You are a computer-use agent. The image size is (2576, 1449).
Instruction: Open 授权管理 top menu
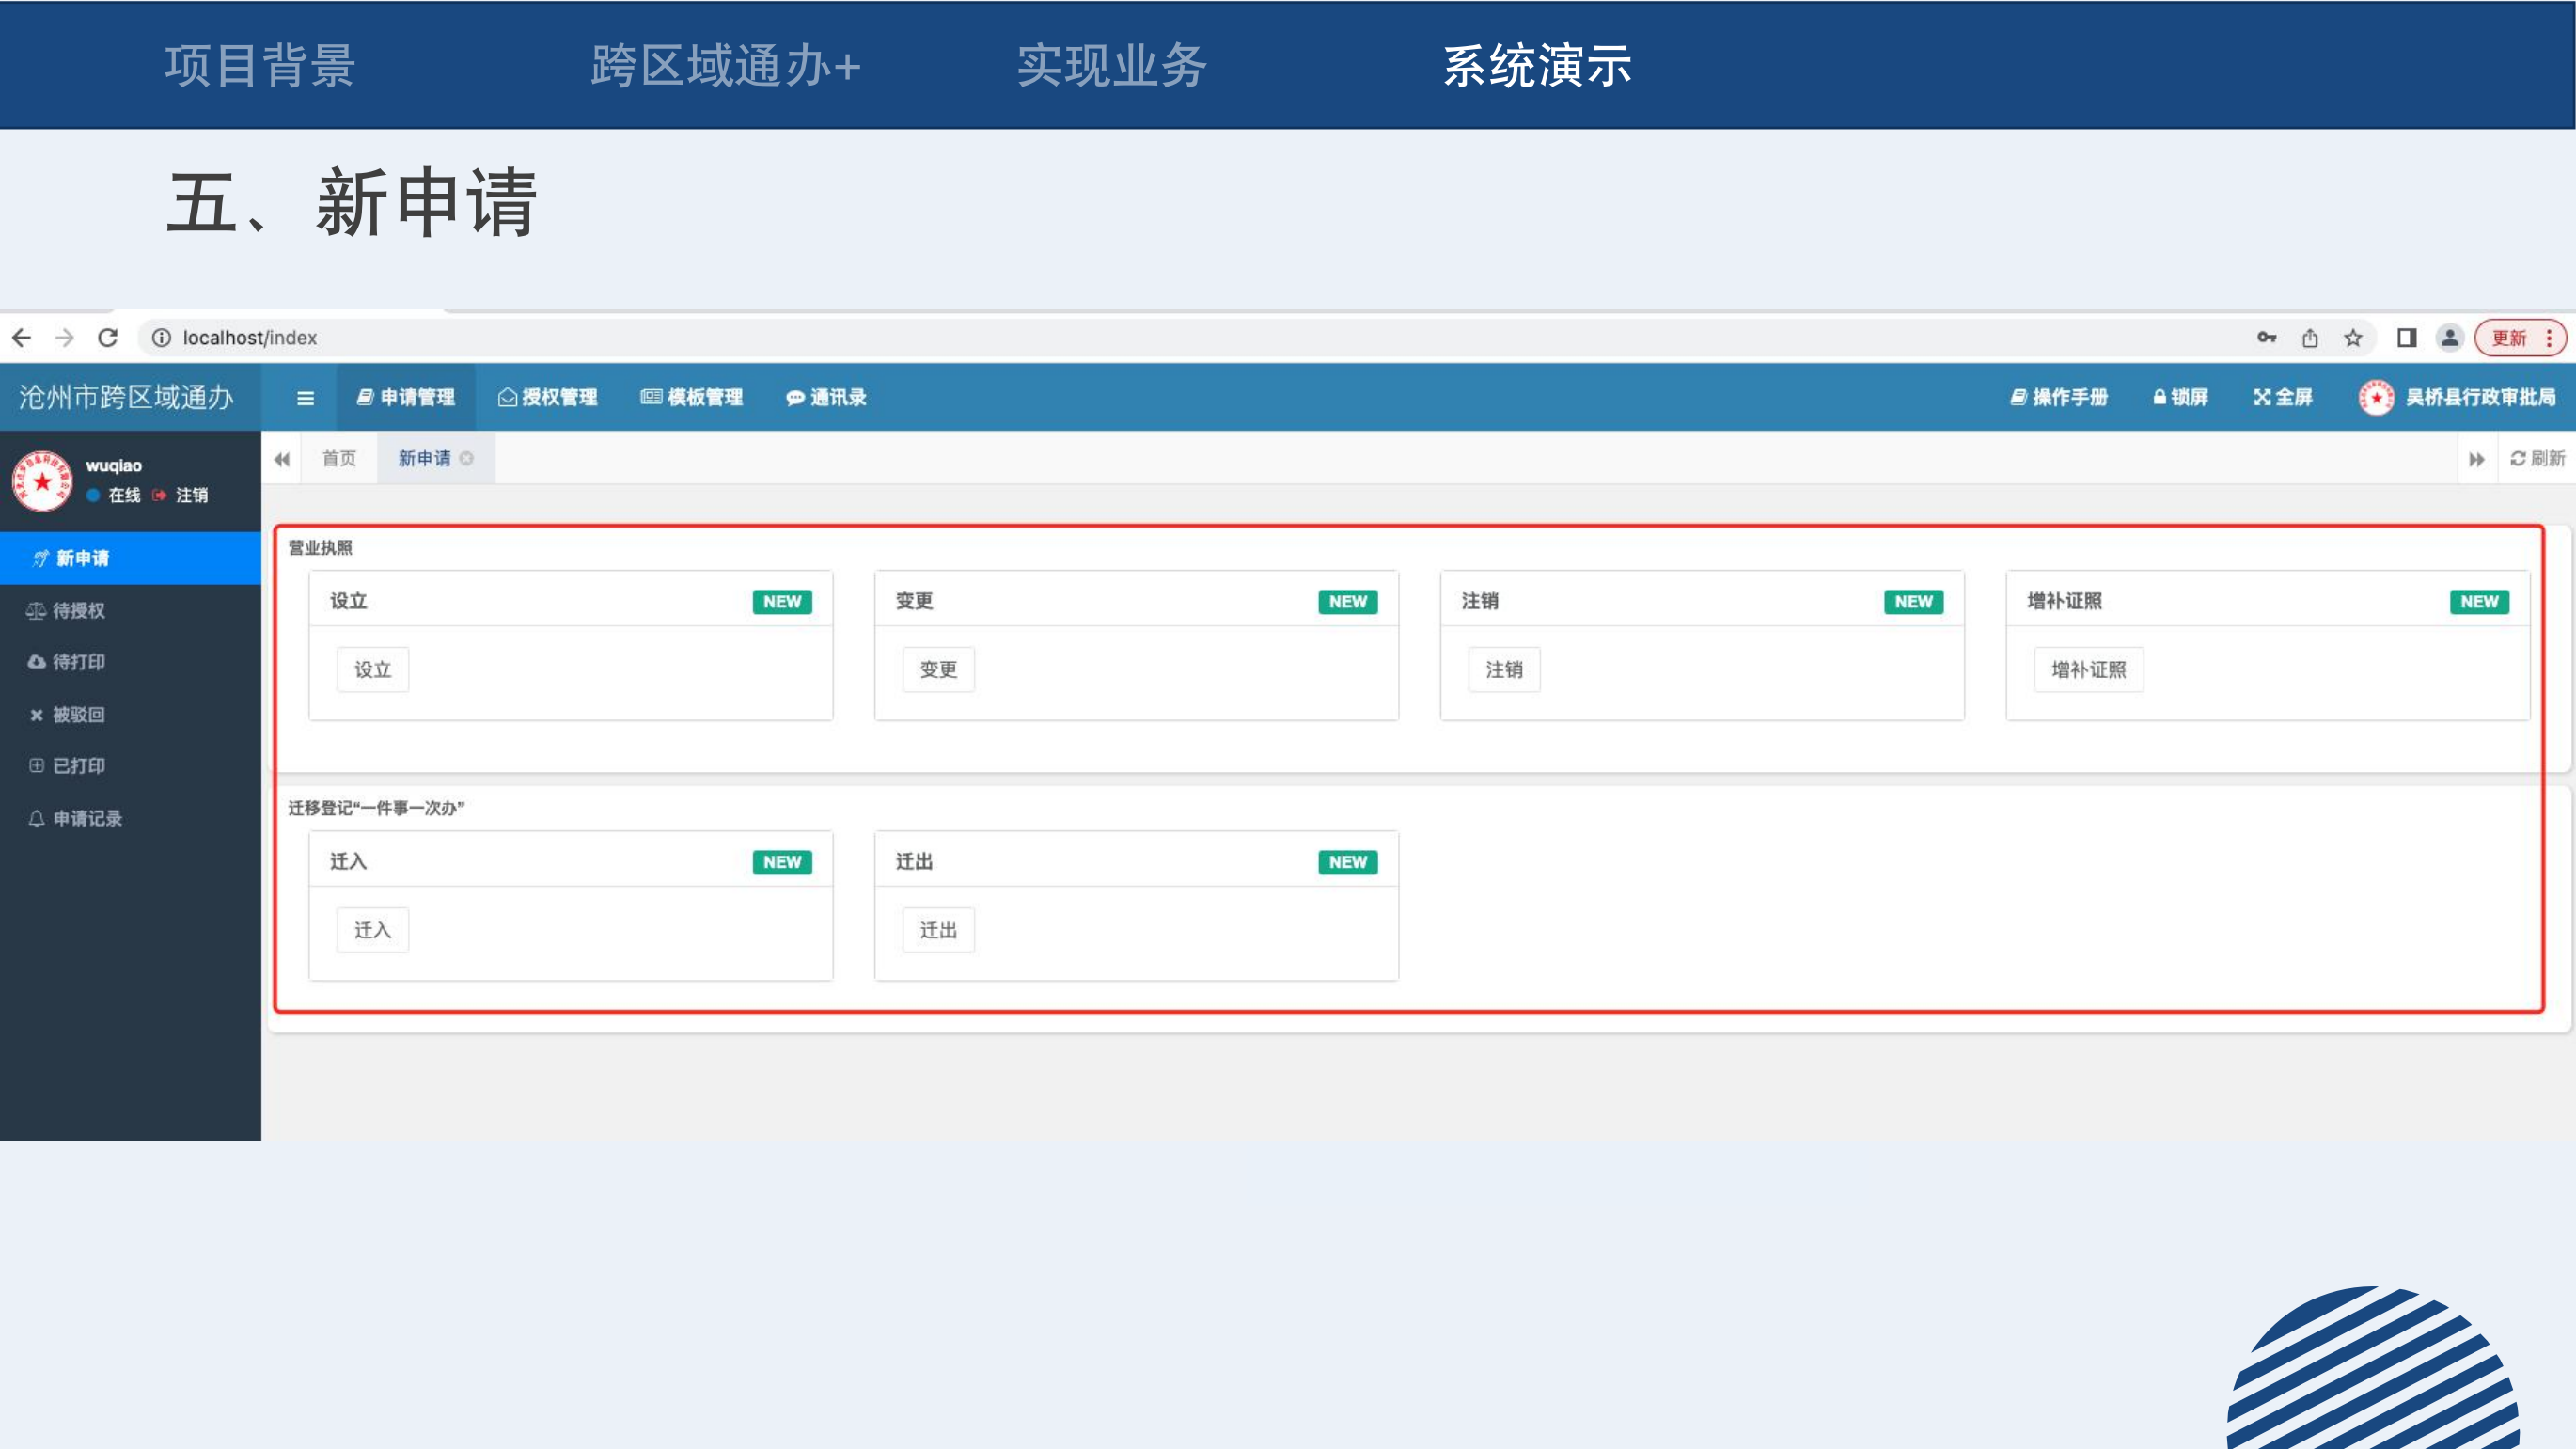[x=548, y=398]
